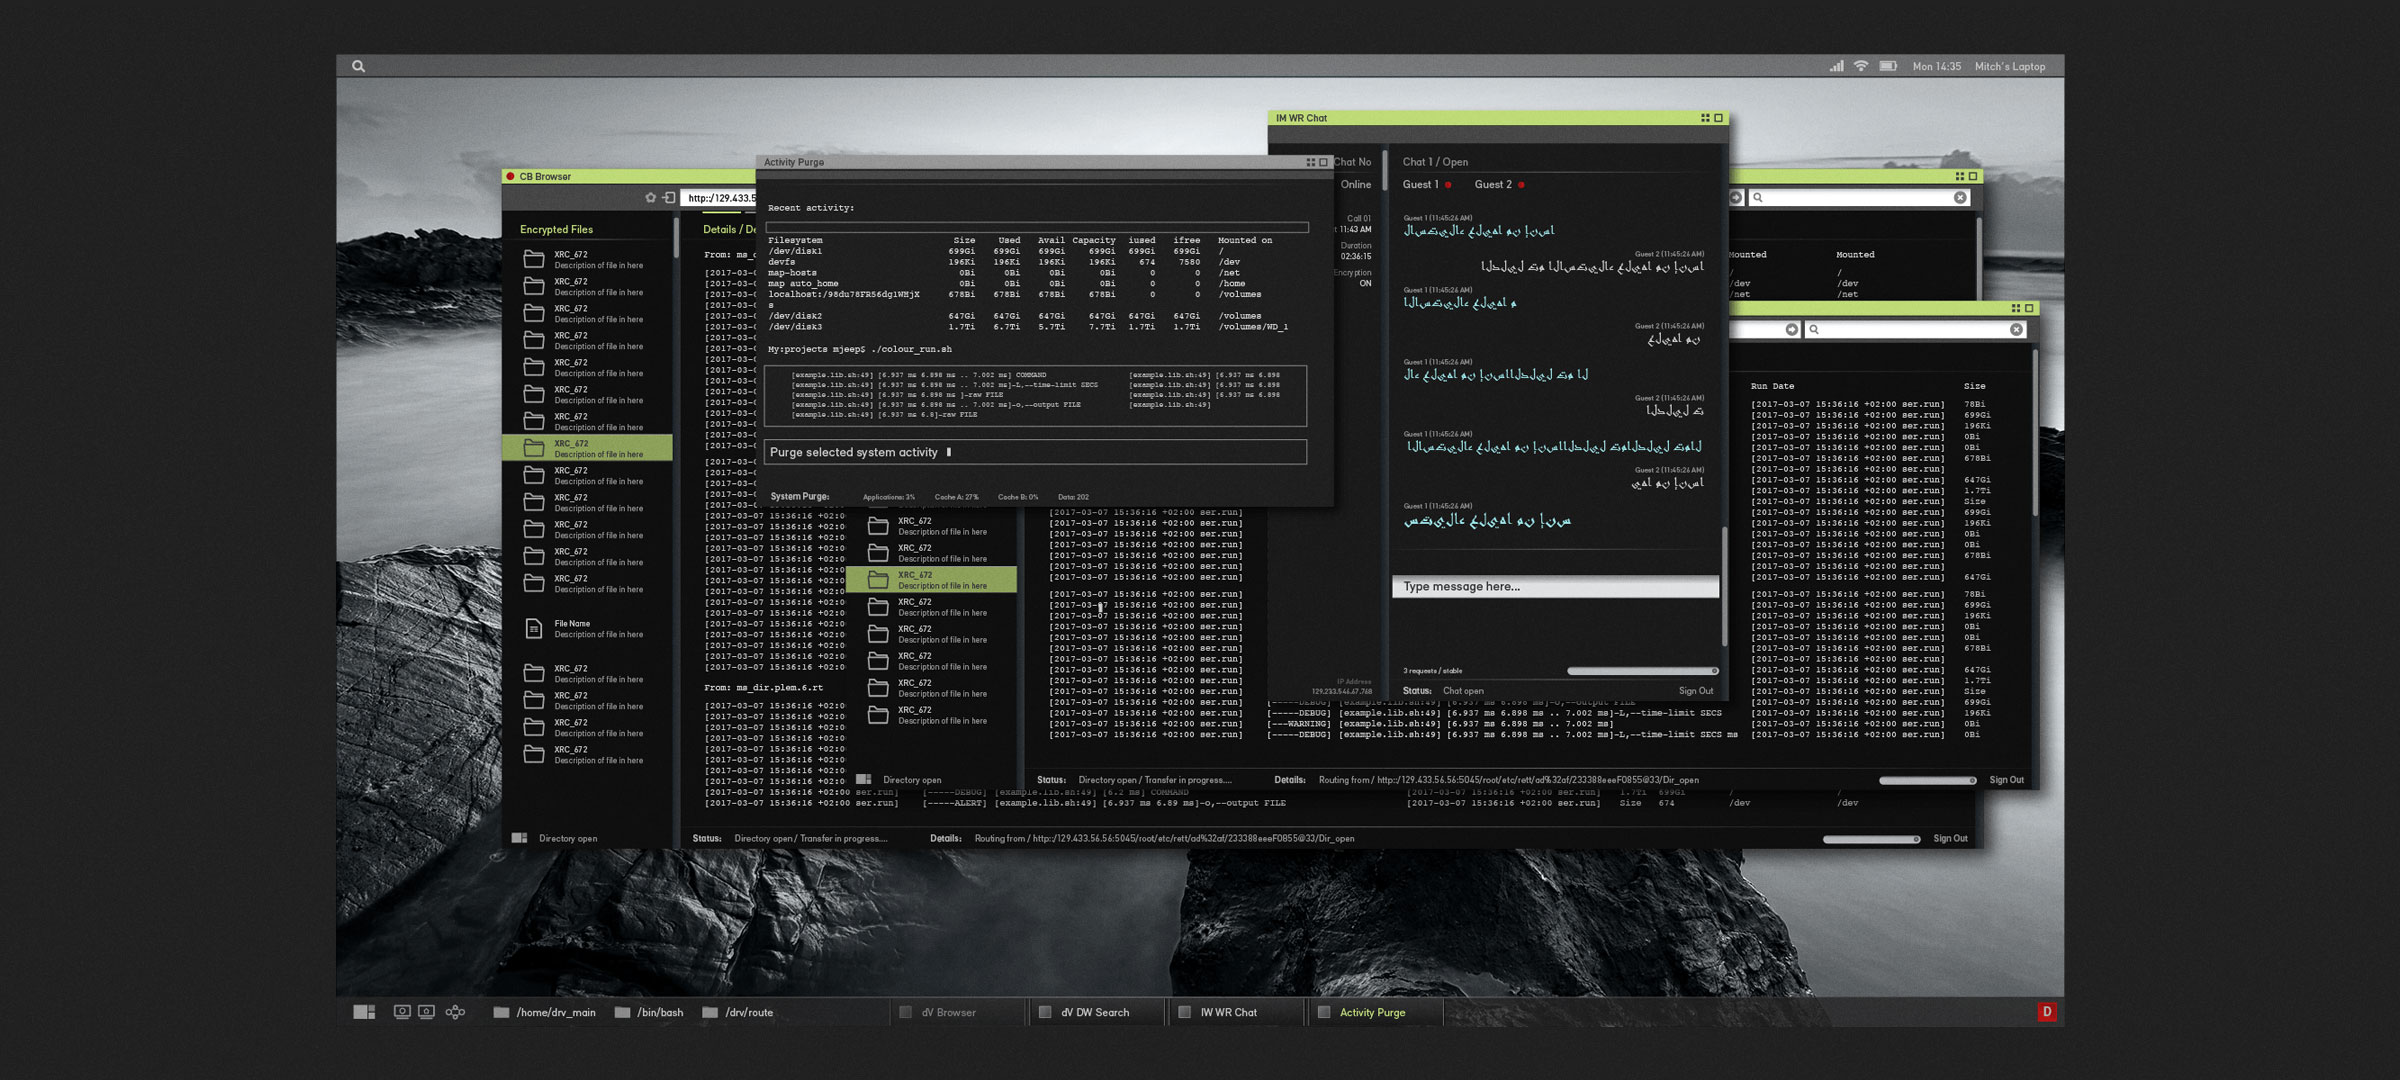Adjust the slider in CB Browser status bar

[x=1871, y=839]
